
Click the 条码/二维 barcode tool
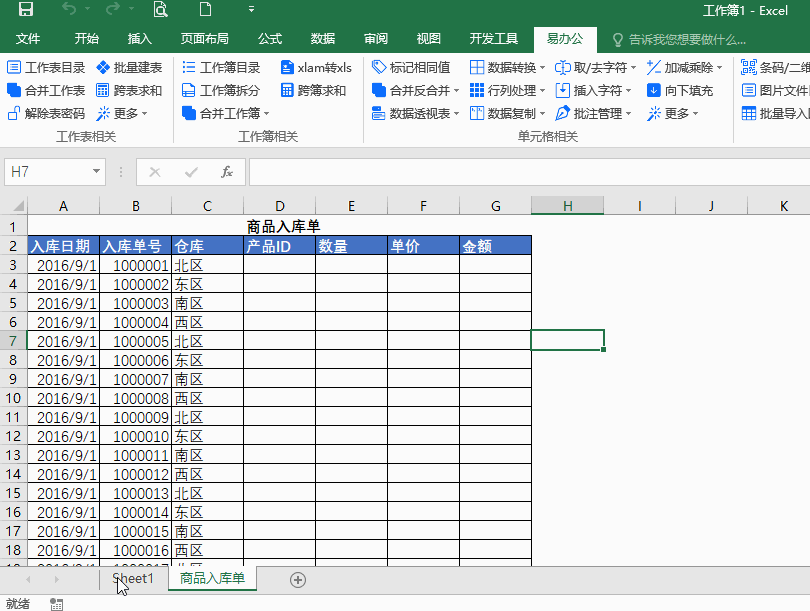click(775, 68)
